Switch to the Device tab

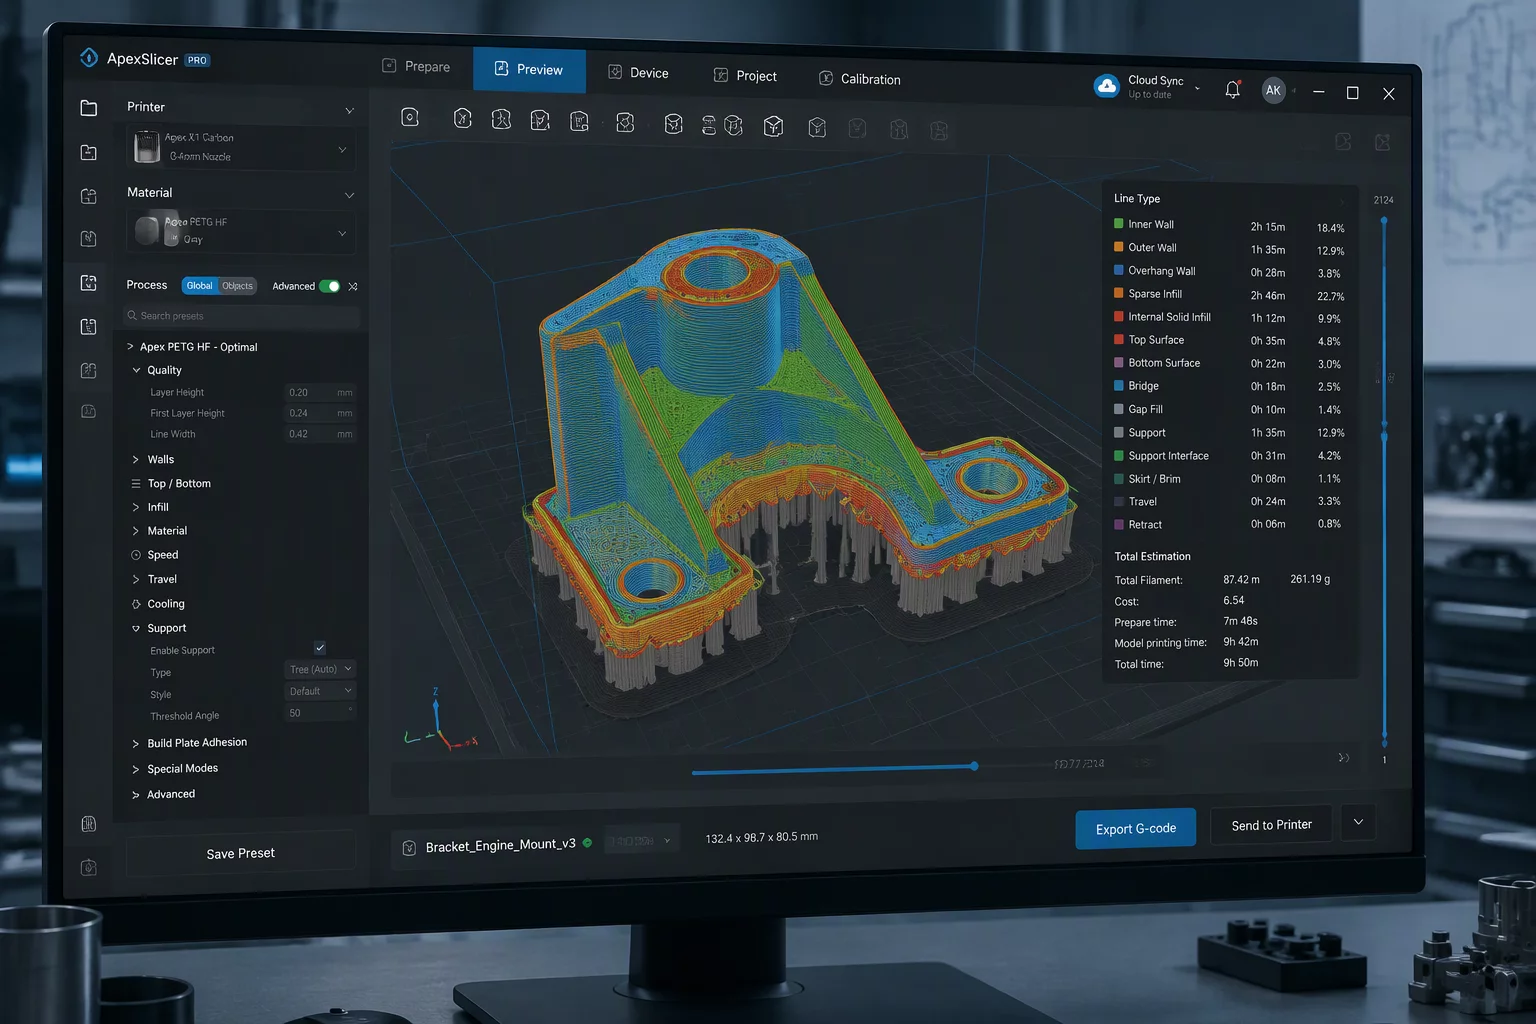639,73
